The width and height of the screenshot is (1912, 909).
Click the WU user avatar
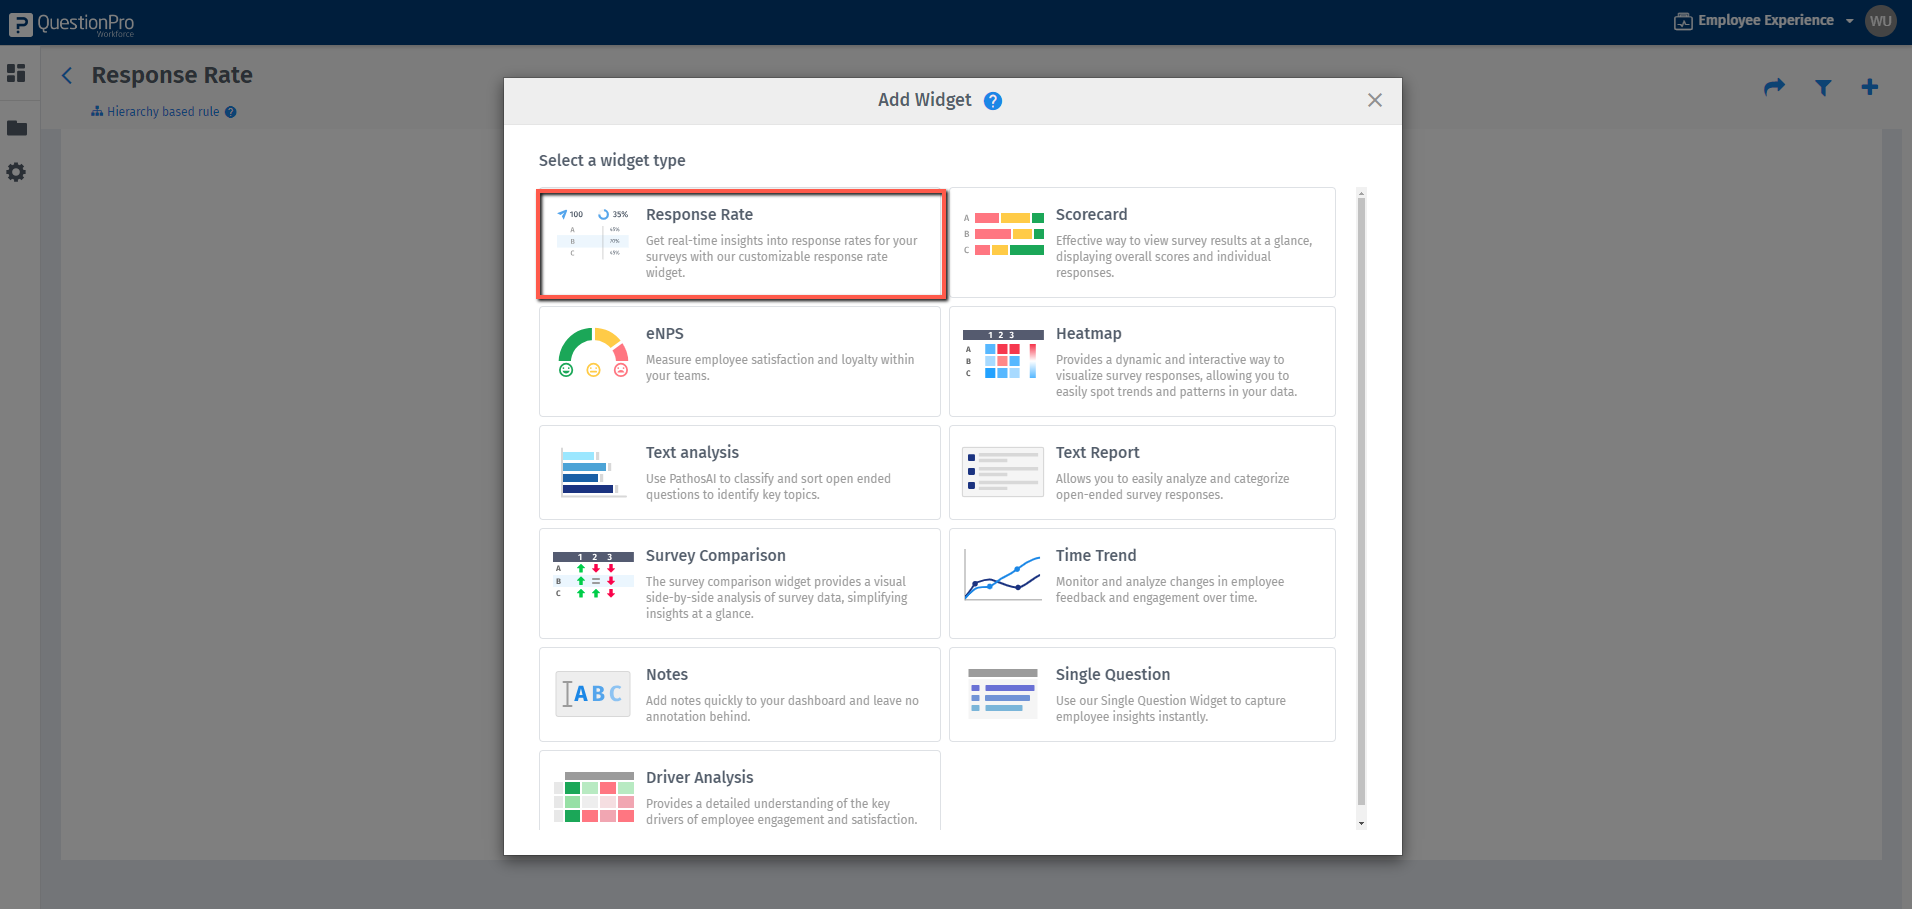click(x=1881, y=21)
